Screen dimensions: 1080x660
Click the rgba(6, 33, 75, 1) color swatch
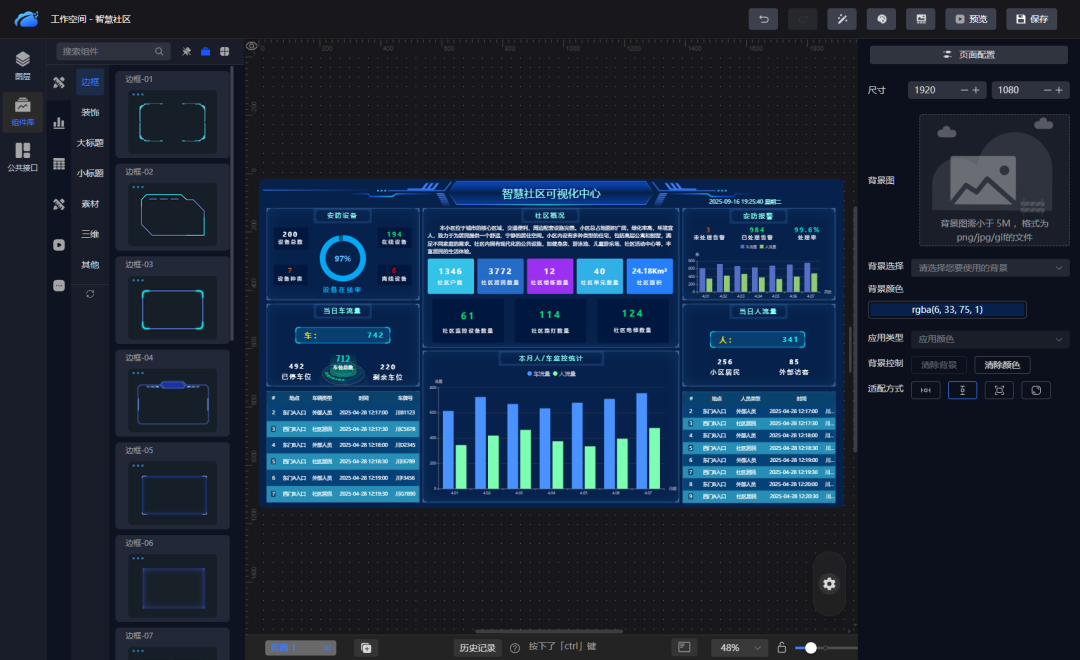click(x=947, y=310)
